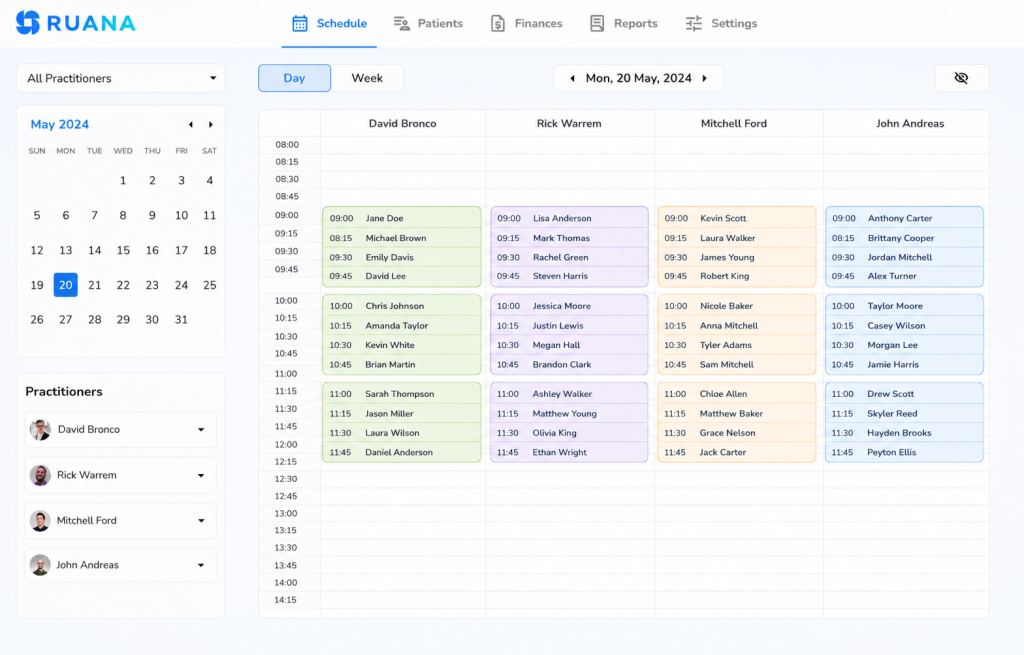Screen dimensions: 1024x655
Task: Open Steven Harris 09:45 appointment
Action: coord(569,276)
